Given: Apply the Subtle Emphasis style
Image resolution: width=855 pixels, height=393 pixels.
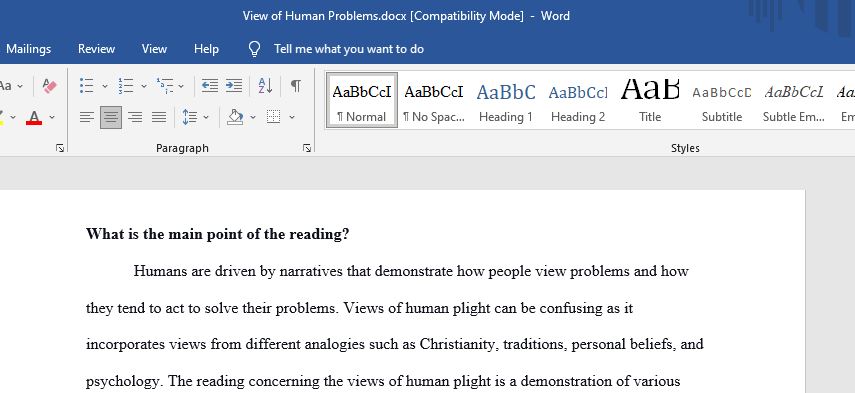Looking at the screenshot, I should [x=794, y=101].
